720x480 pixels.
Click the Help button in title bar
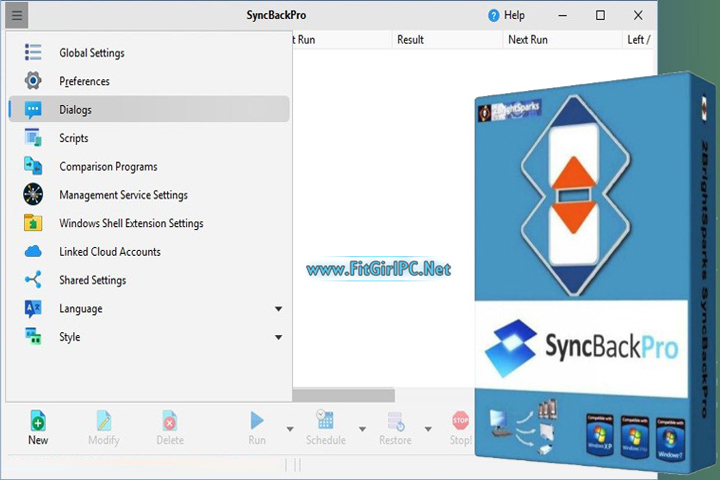[506, 15]
